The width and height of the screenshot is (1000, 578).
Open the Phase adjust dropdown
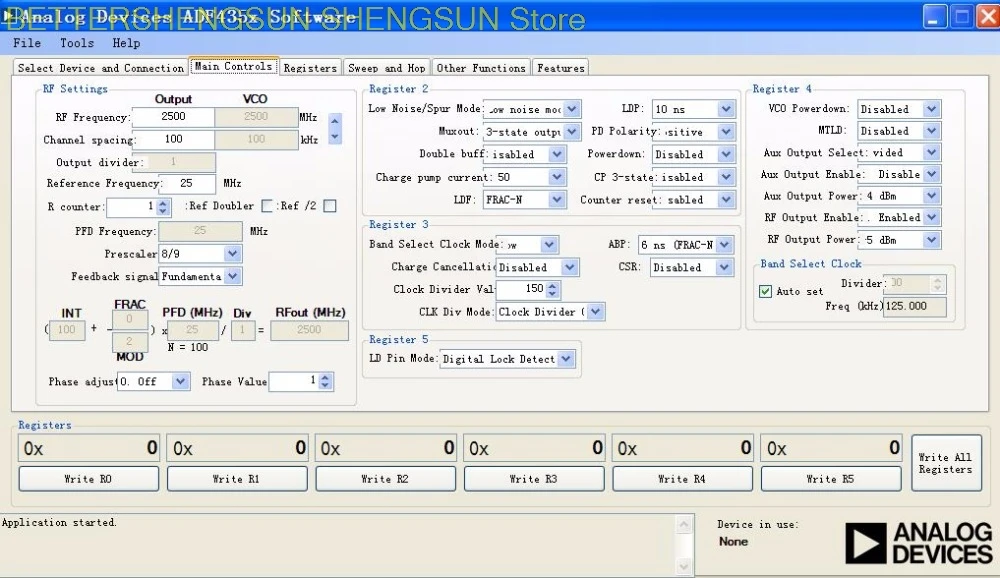(x=180, y=382)
